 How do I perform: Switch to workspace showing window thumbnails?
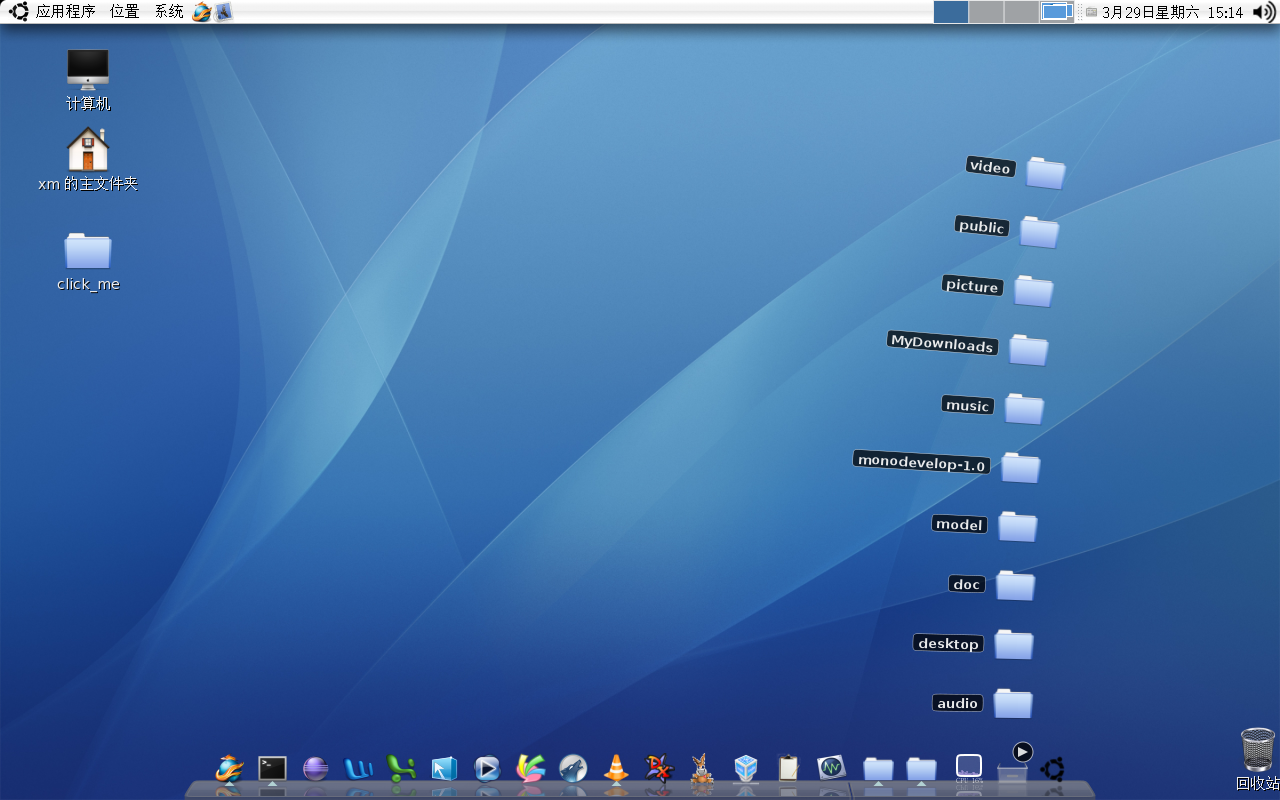click(x=1056, y=12)
